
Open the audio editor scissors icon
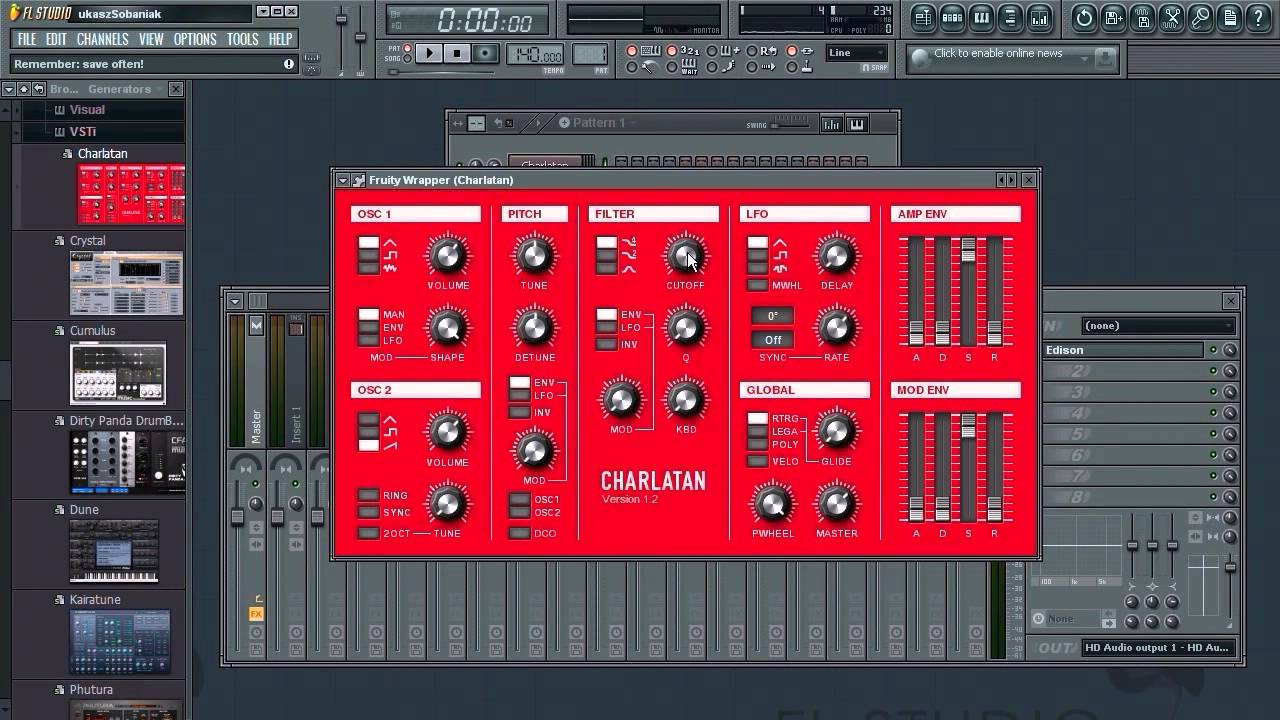[1171, 17]
